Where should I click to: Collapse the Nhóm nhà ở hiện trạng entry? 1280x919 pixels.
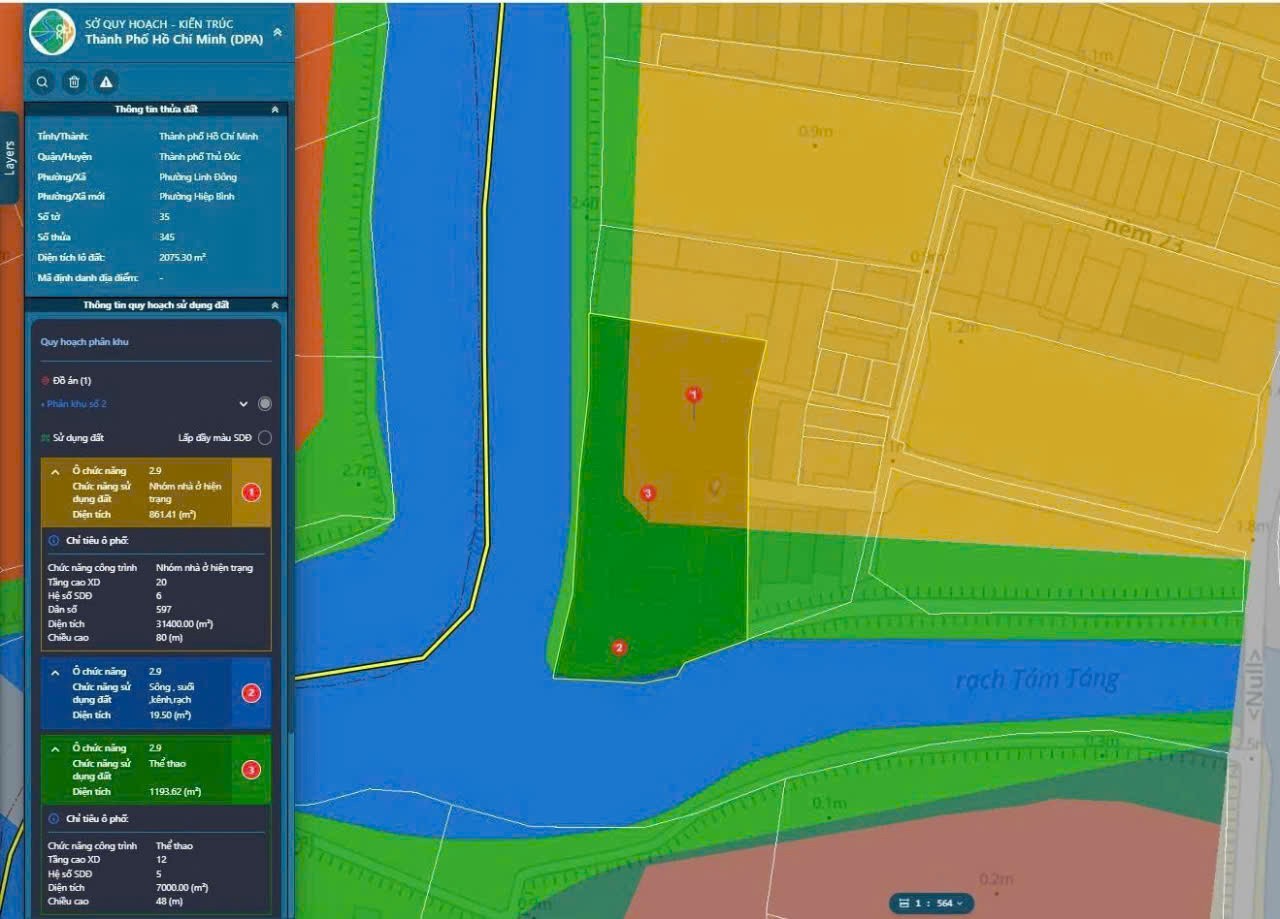click(55, 471)
